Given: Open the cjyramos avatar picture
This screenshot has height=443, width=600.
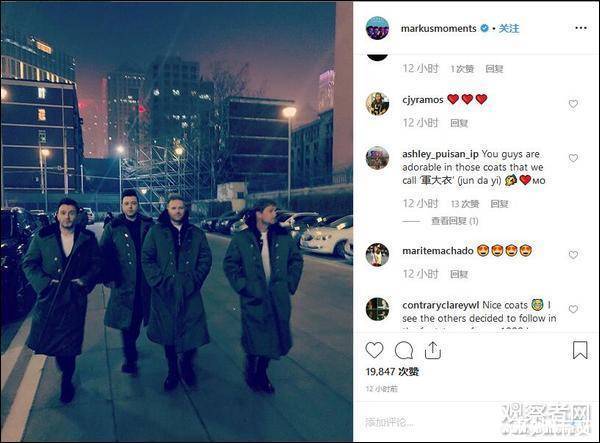Looking at the screenshot, I should point(377,104).
